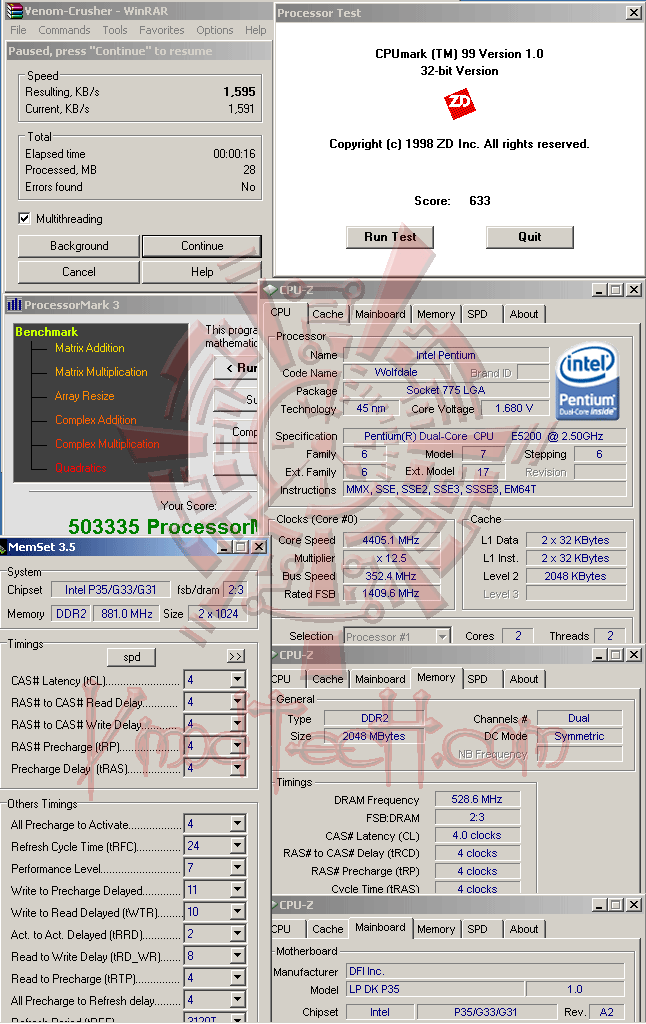
Task: Click Run Test in Processor Test
Action: (390, 237)
